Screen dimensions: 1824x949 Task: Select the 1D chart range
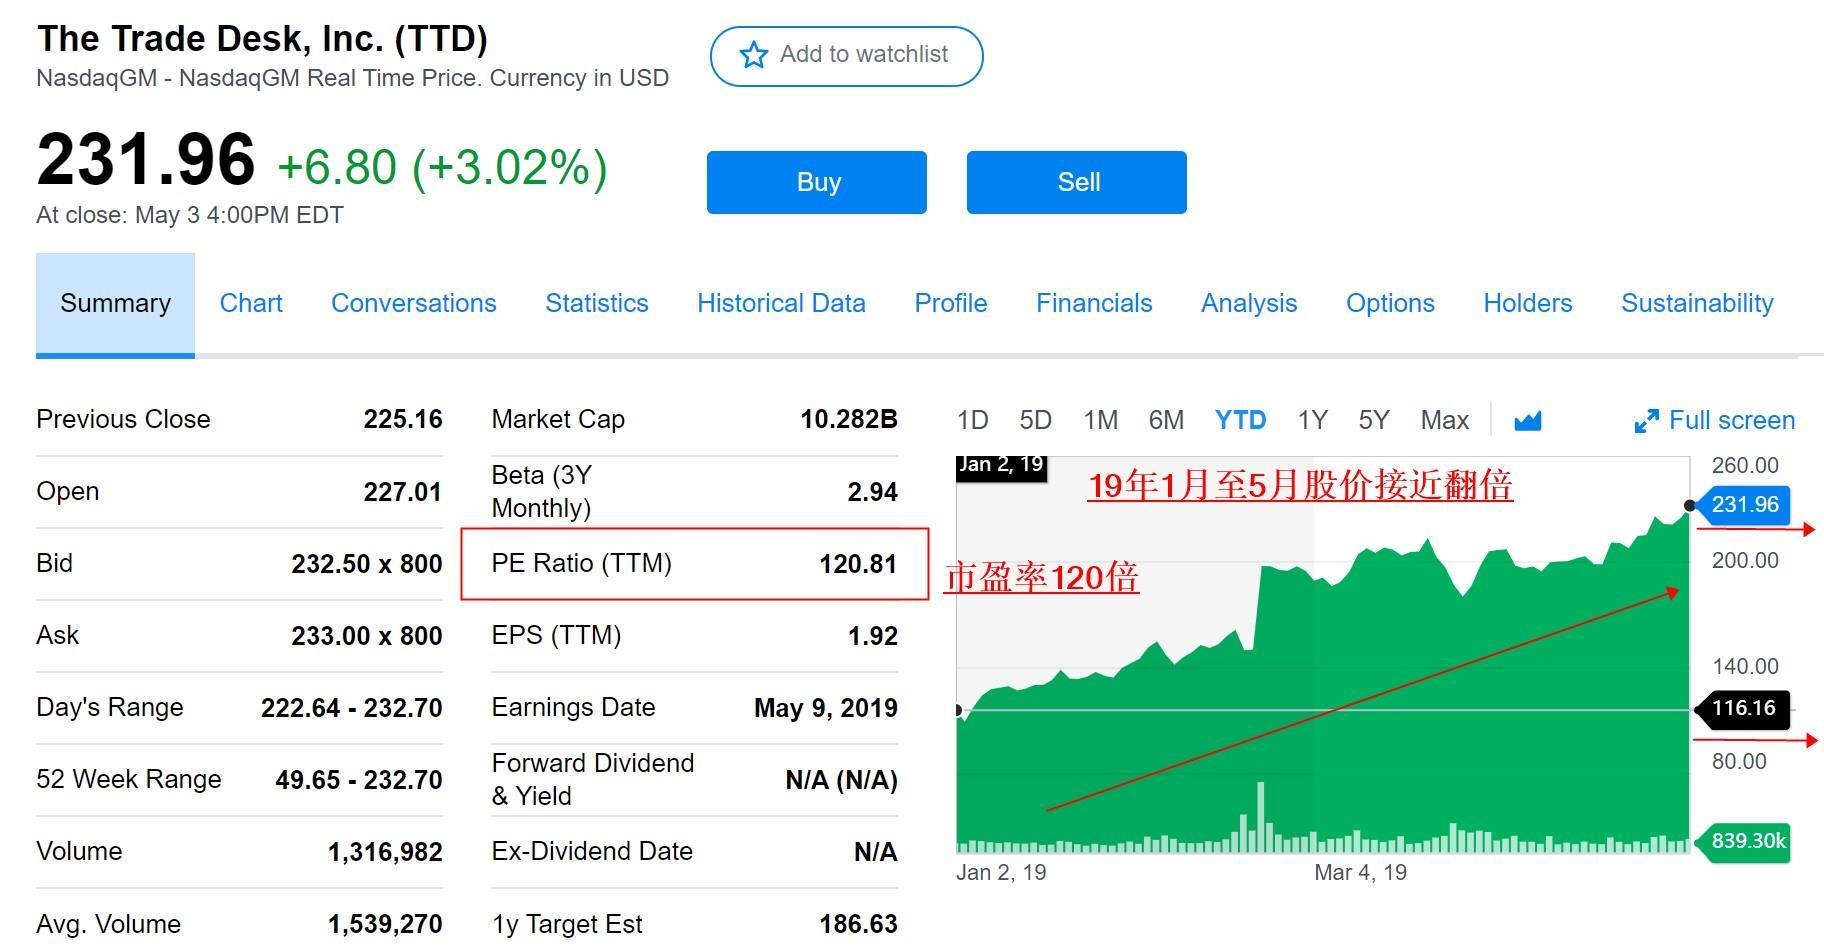[x=972, y=420]
